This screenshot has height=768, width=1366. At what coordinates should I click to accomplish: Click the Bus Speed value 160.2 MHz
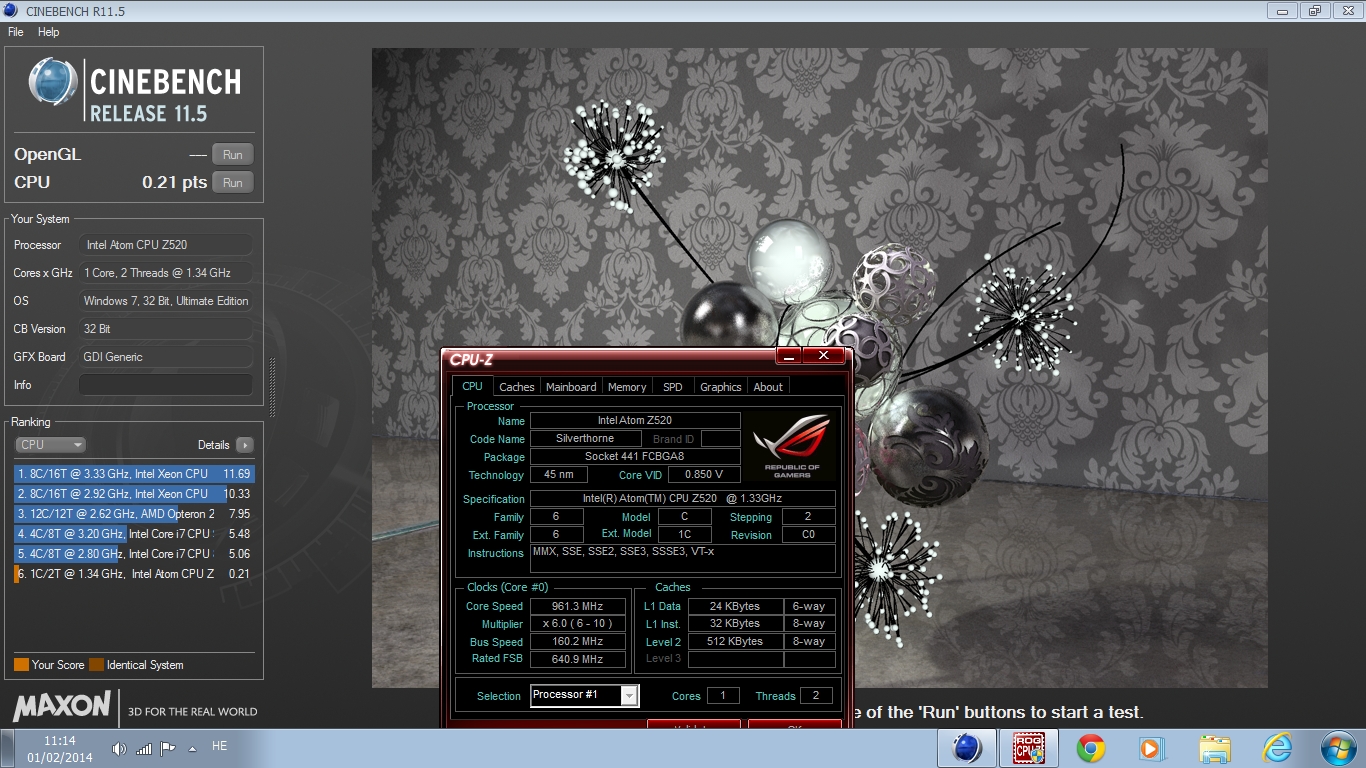pyautogui.click(x=577, y=642)
